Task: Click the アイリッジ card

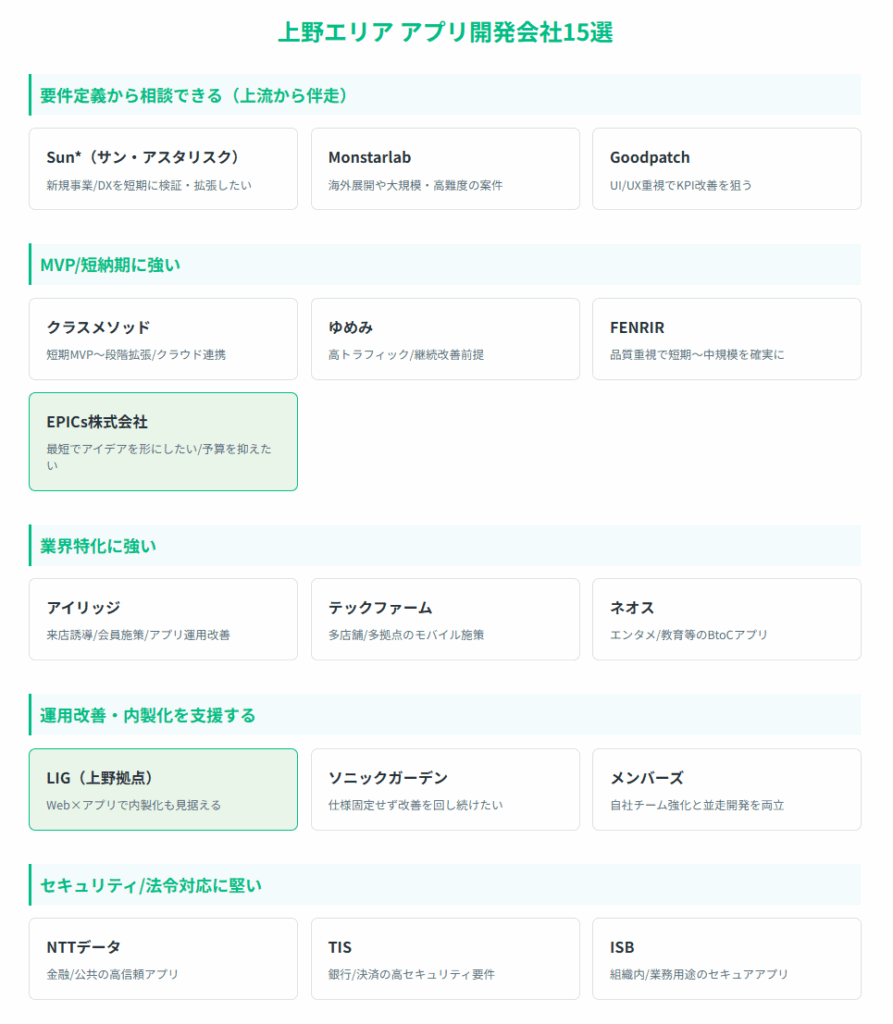Action: click(x=163, y=619)
